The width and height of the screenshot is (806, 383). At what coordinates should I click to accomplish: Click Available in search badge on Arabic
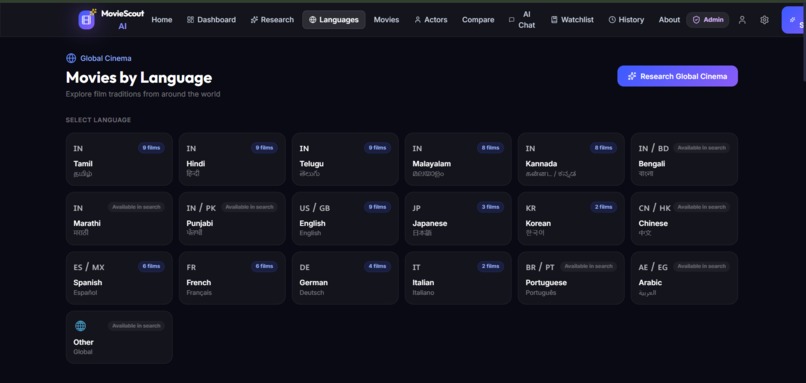pos(702,266)
